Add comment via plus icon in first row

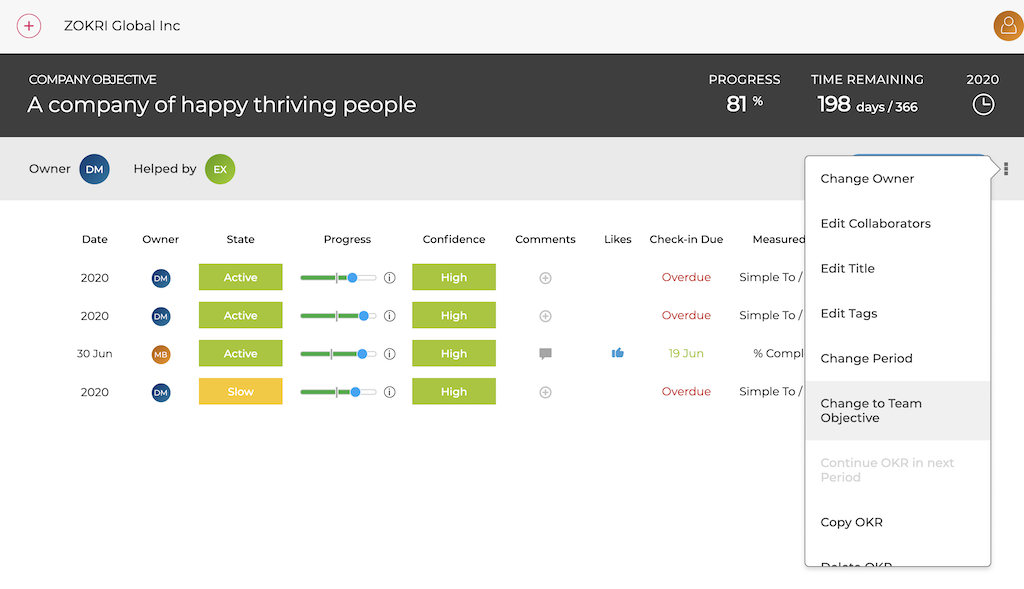(x=545, y=278)
